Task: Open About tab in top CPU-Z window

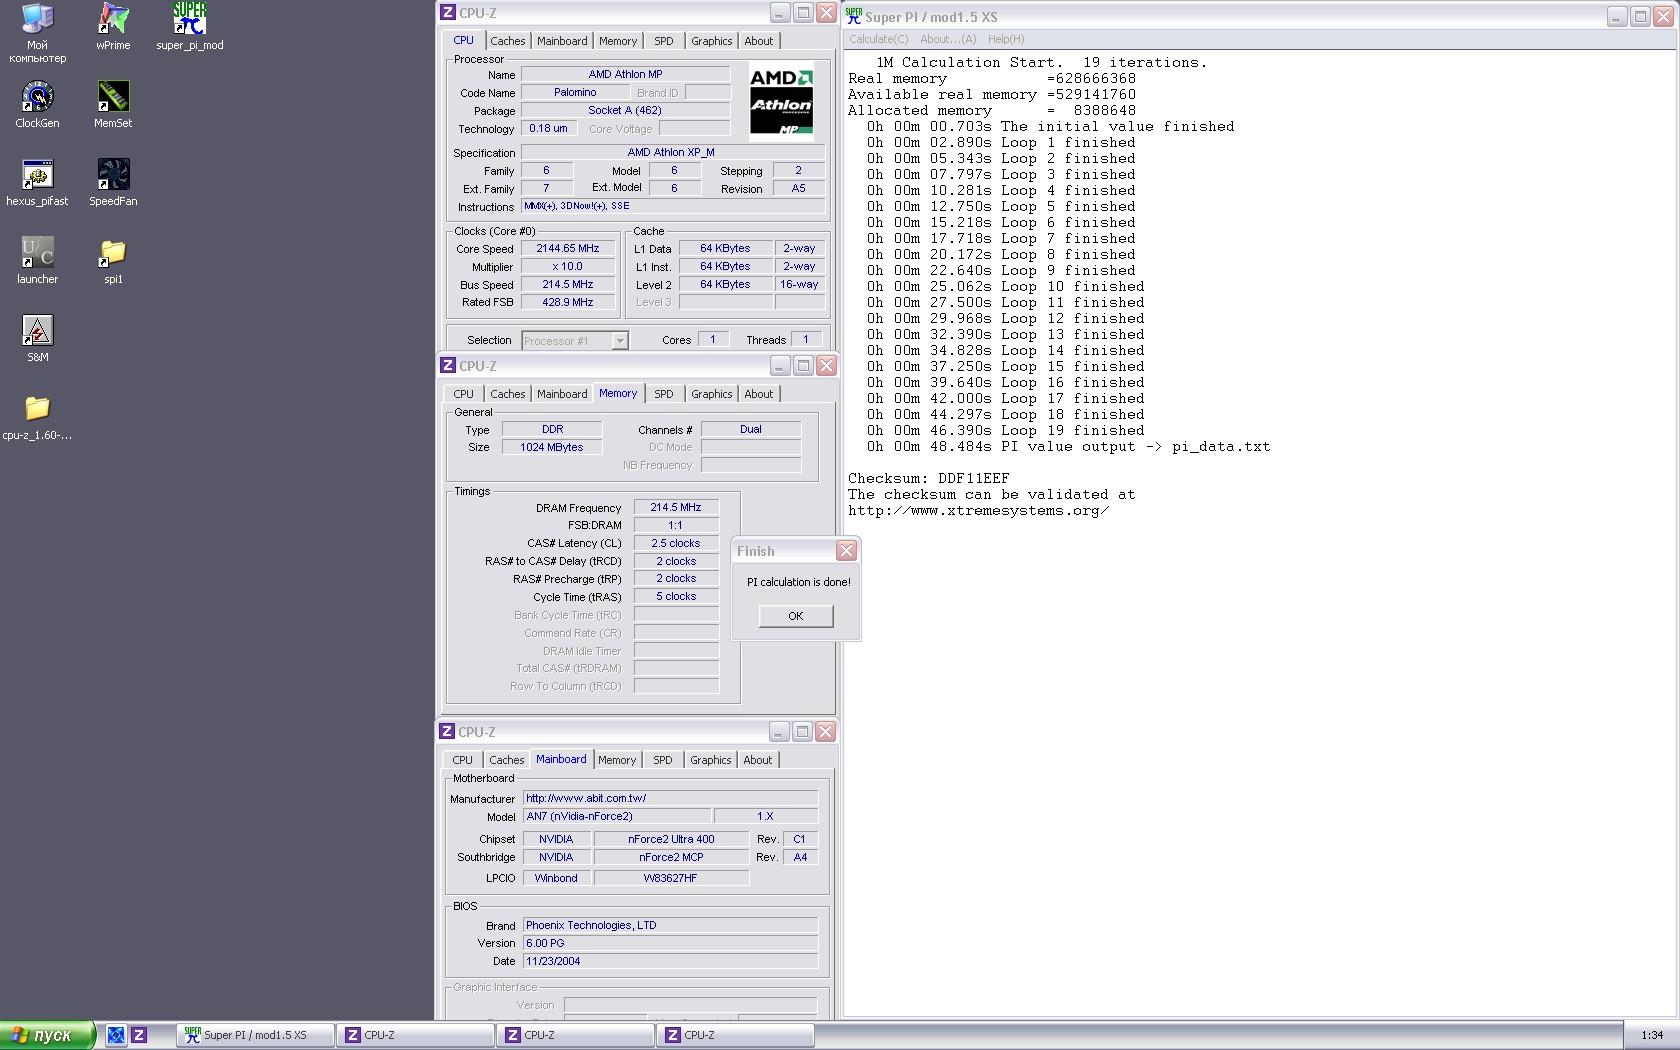Action: 759,41
